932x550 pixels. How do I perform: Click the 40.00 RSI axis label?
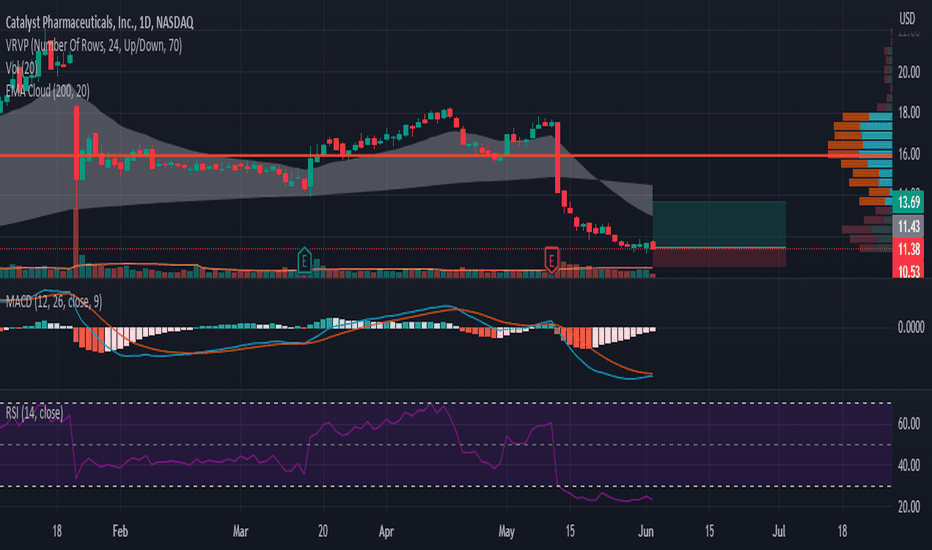pos(909,465)
